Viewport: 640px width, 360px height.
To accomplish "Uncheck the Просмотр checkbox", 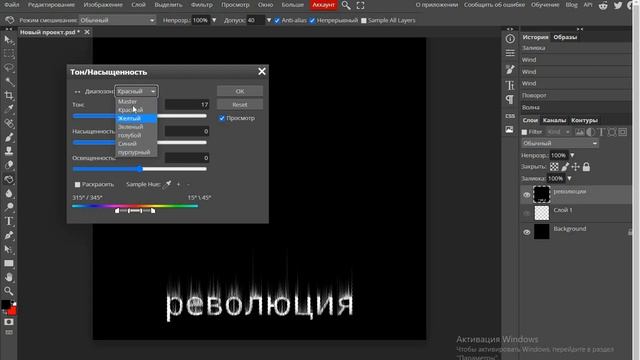I will click(x=222, y=118).
